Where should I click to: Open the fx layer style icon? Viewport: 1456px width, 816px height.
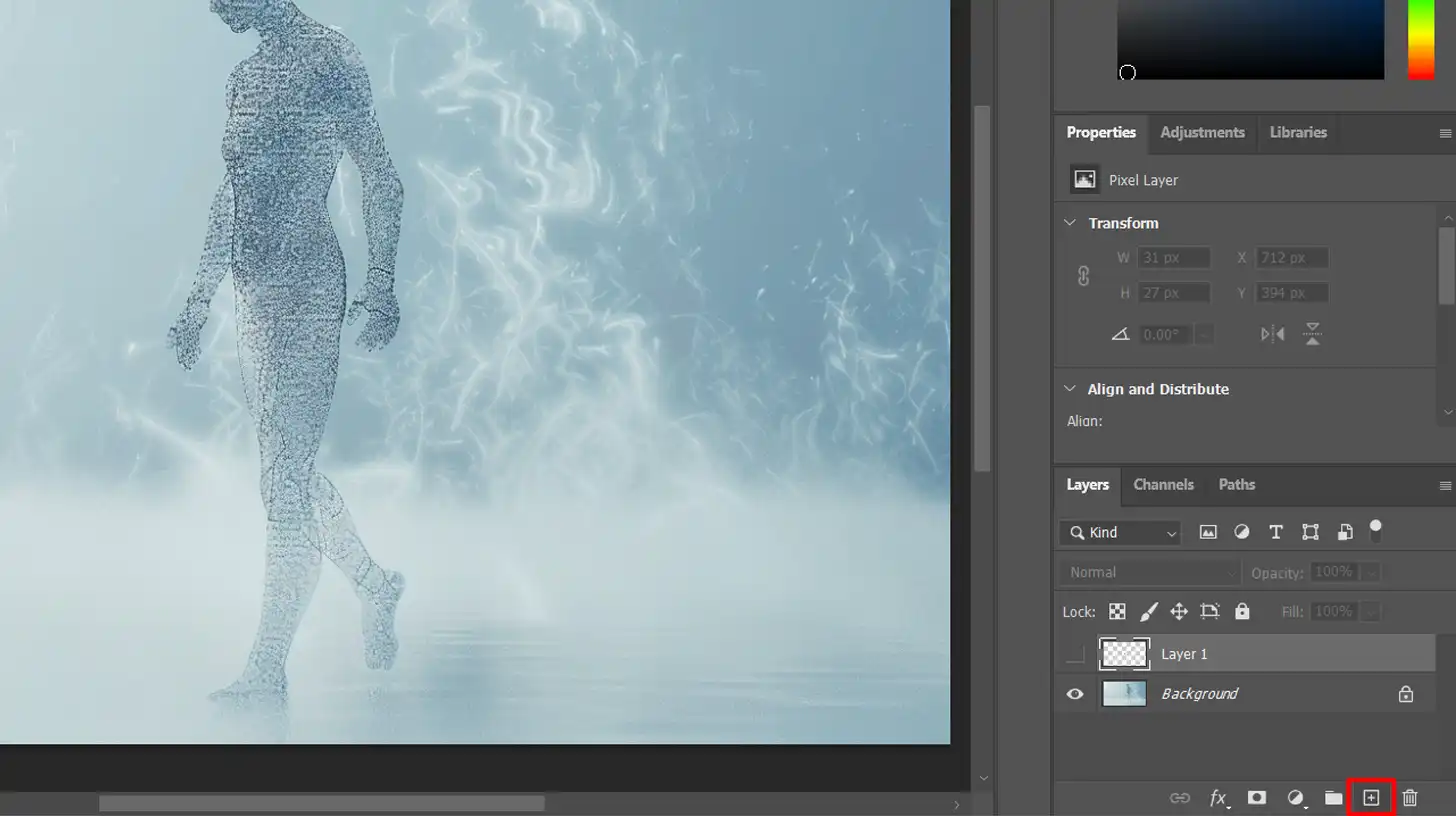point(1219,798)
